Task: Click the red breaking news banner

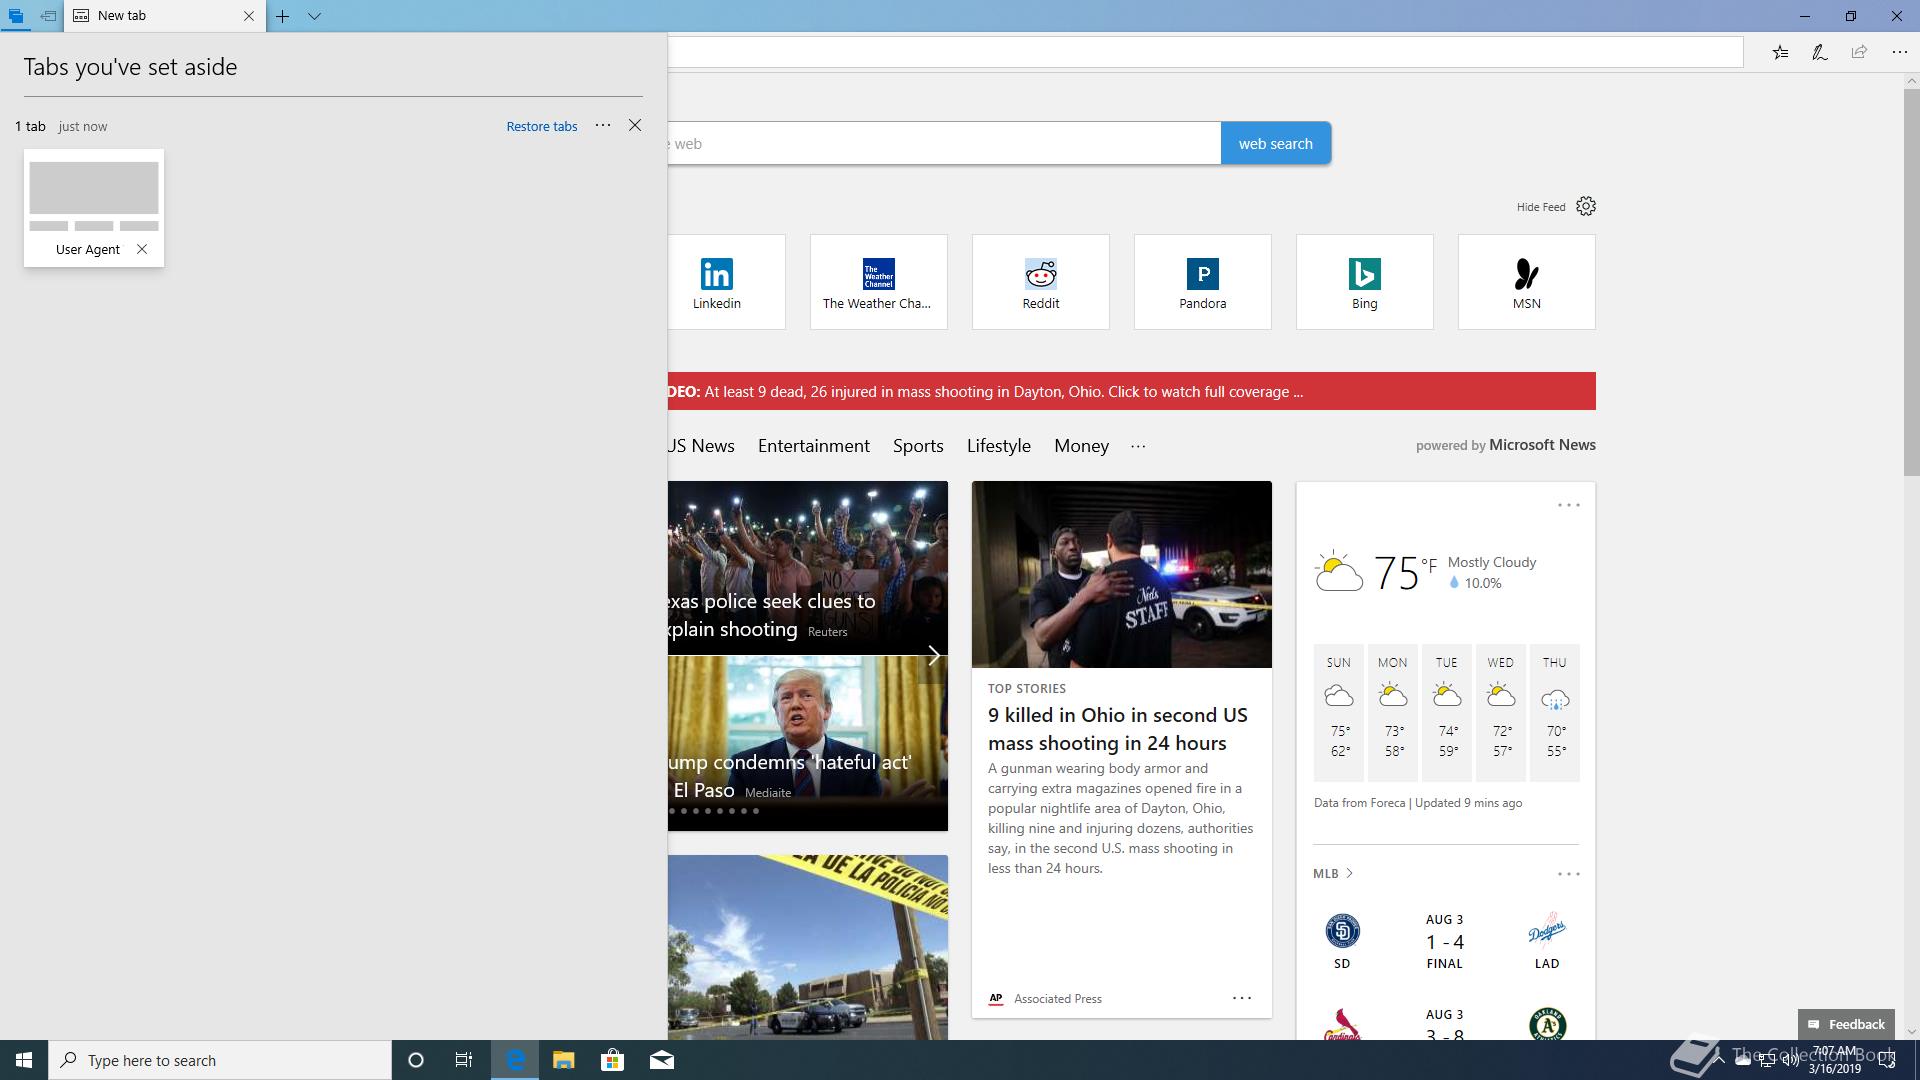Action: (1132, 391)
